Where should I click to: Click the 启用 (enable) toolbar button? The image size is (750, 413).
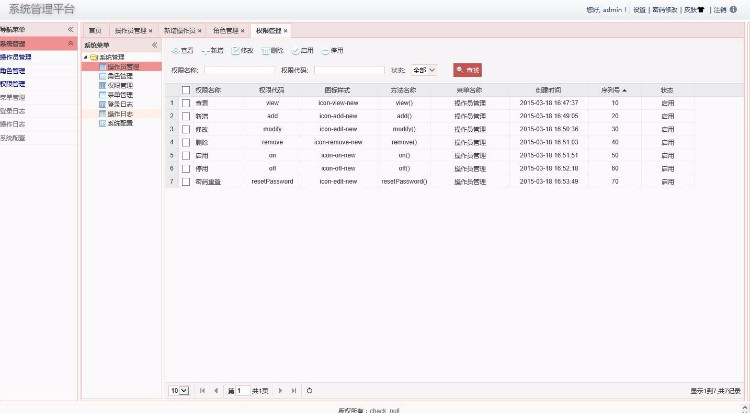(303, 50)
